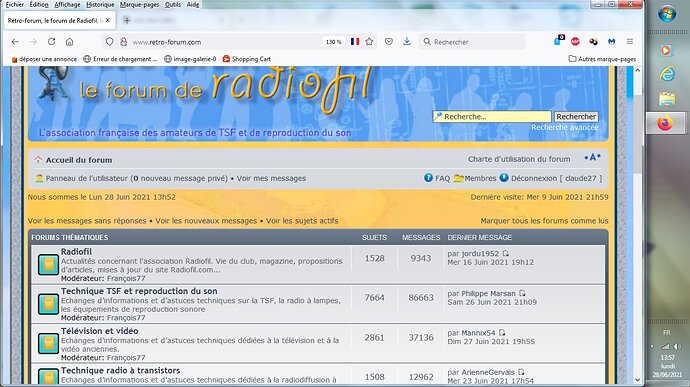Click the forum Rechercher button
Screen dimensions: 690x387
click(x=576, y=117)
